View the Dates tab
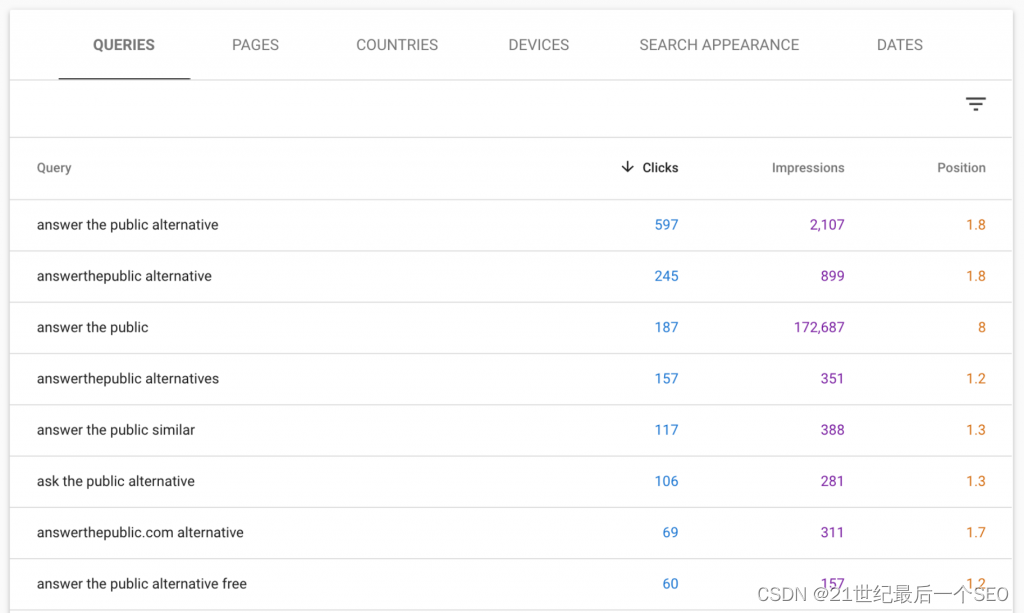Image resolution: width=1024 pixels, height=613 pixels. coord(899,45)
